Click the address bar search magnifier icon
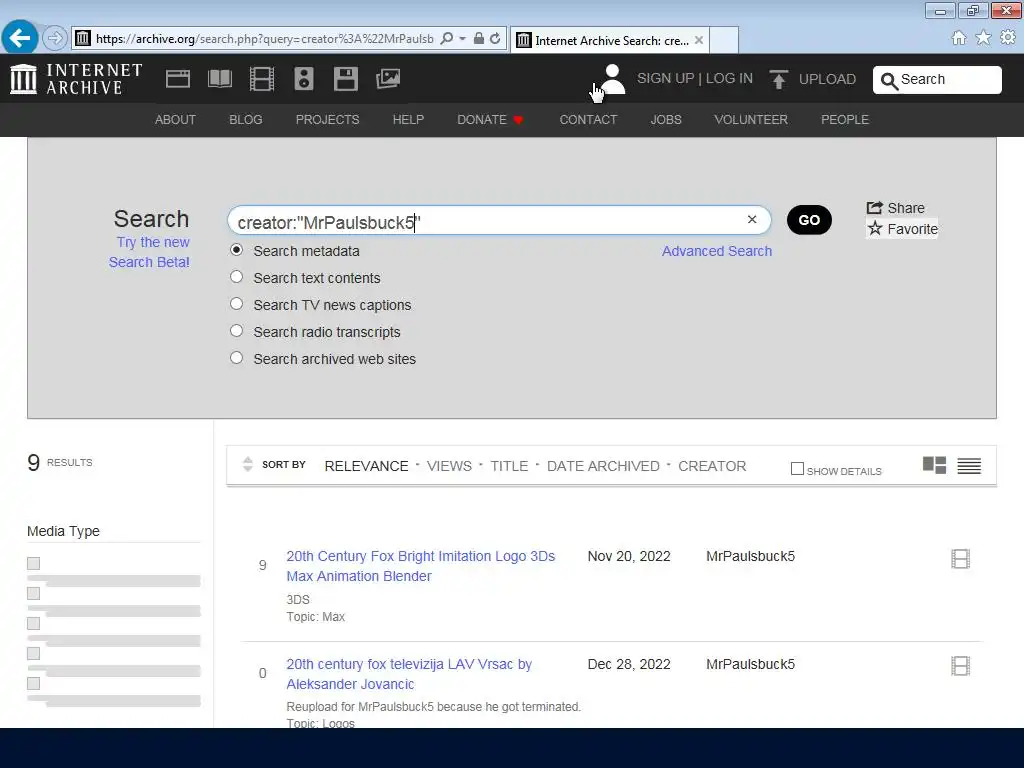 click(447, 39)
